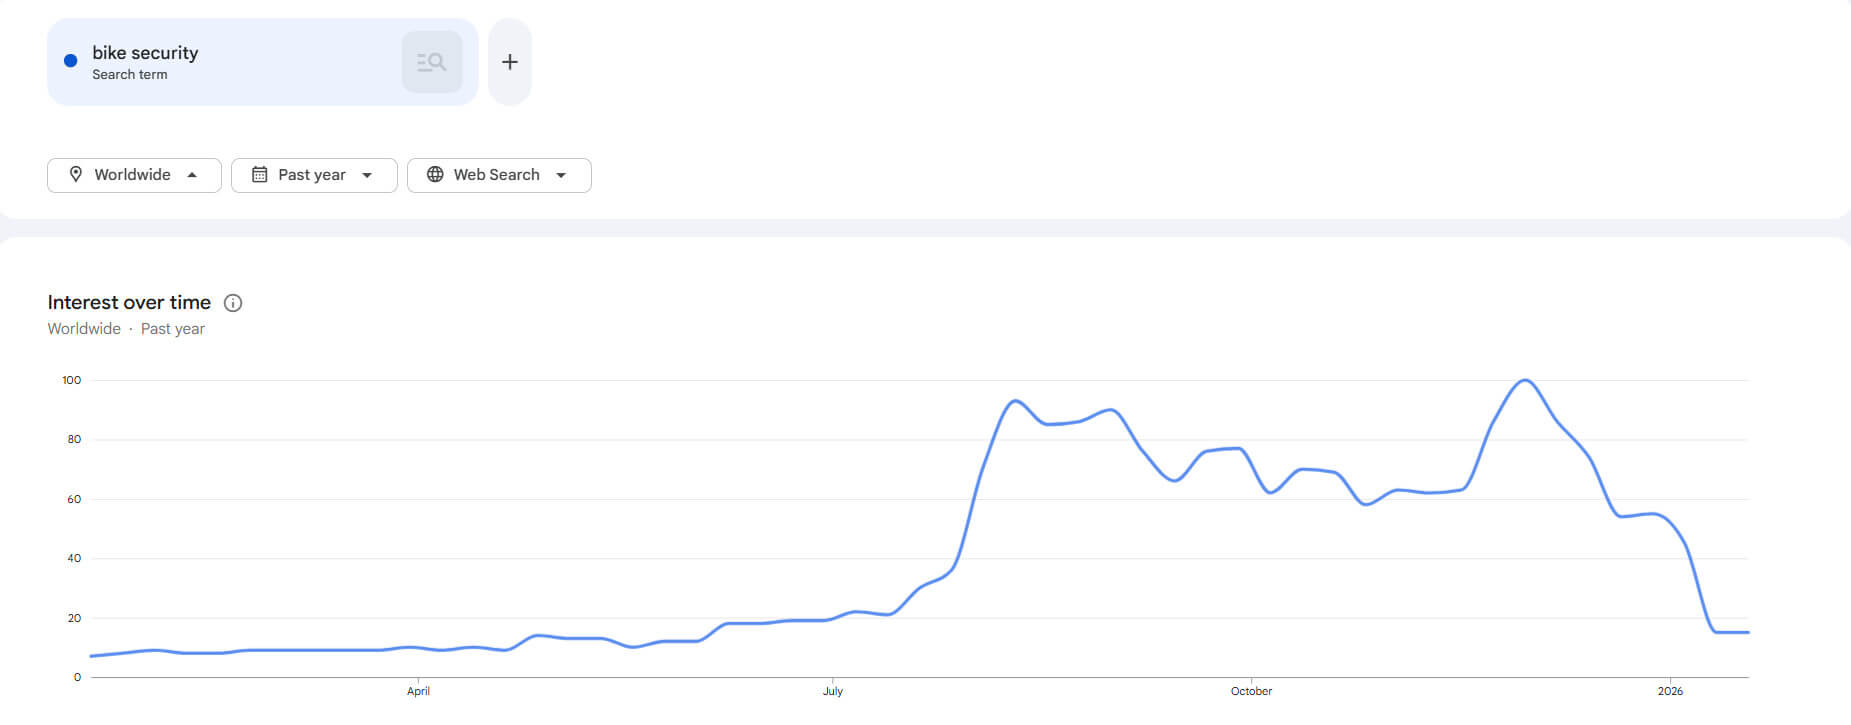
Task: Click the blue dot beside bike security
Action: pyautogui.click(x=71, y=61)
